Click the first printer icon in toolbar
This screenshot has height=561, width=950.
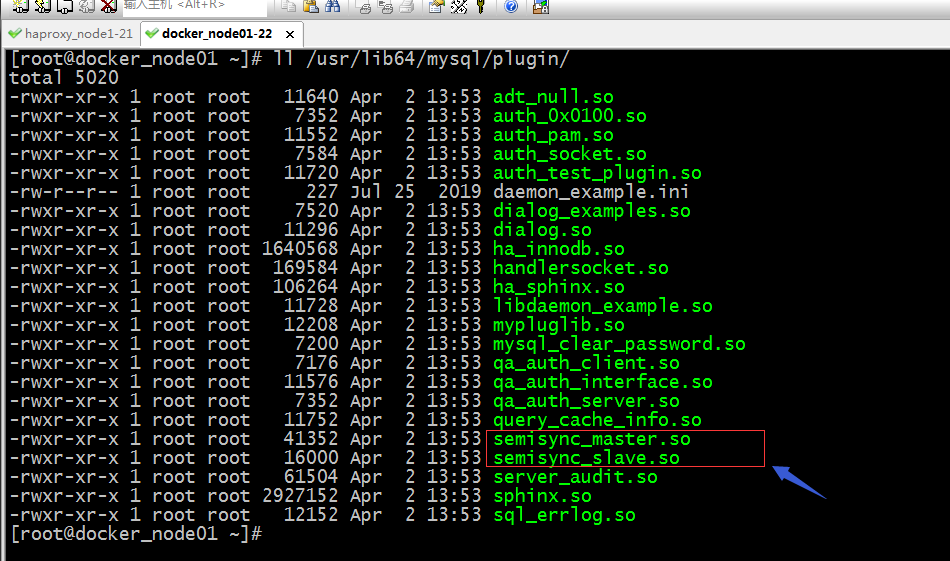click(365, 7)
